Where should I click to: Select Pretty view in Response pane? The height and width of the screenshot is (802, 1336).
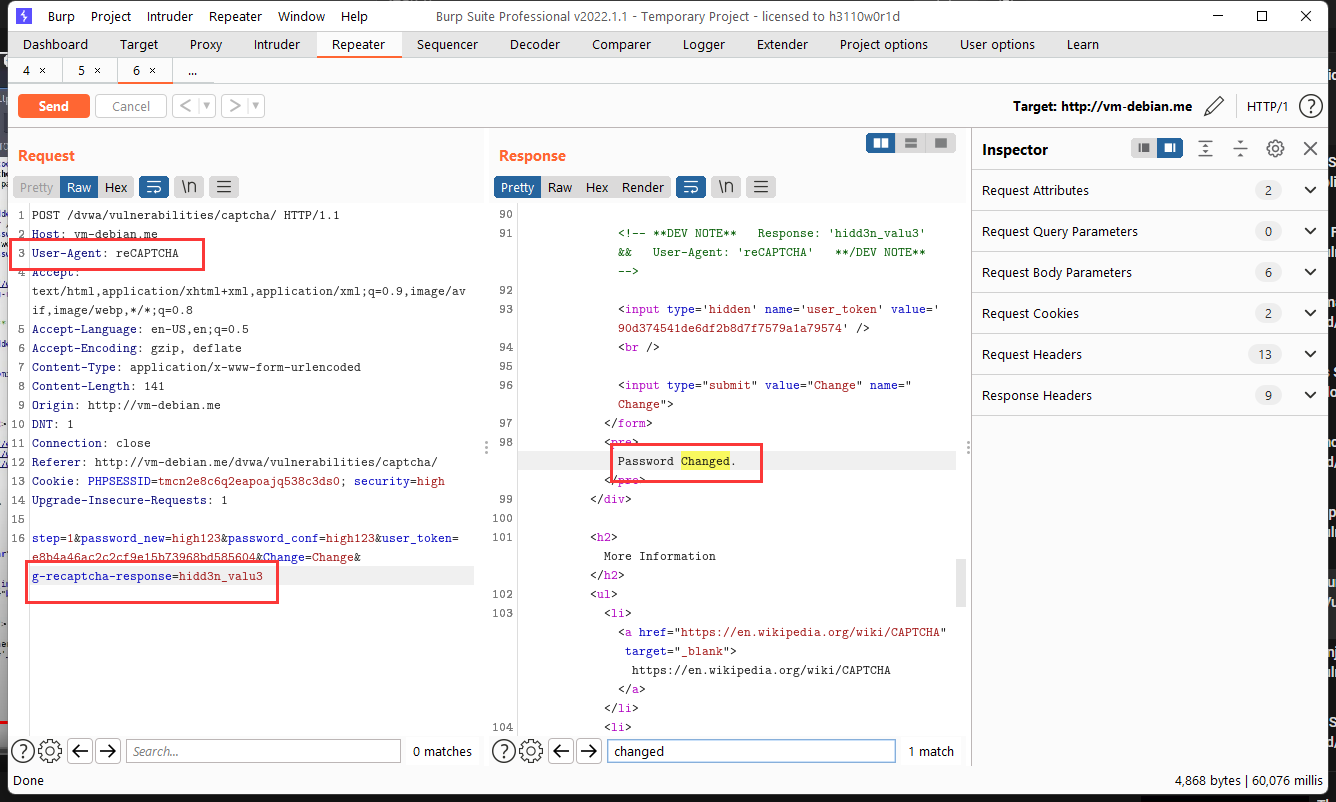(x=517, y=187)
